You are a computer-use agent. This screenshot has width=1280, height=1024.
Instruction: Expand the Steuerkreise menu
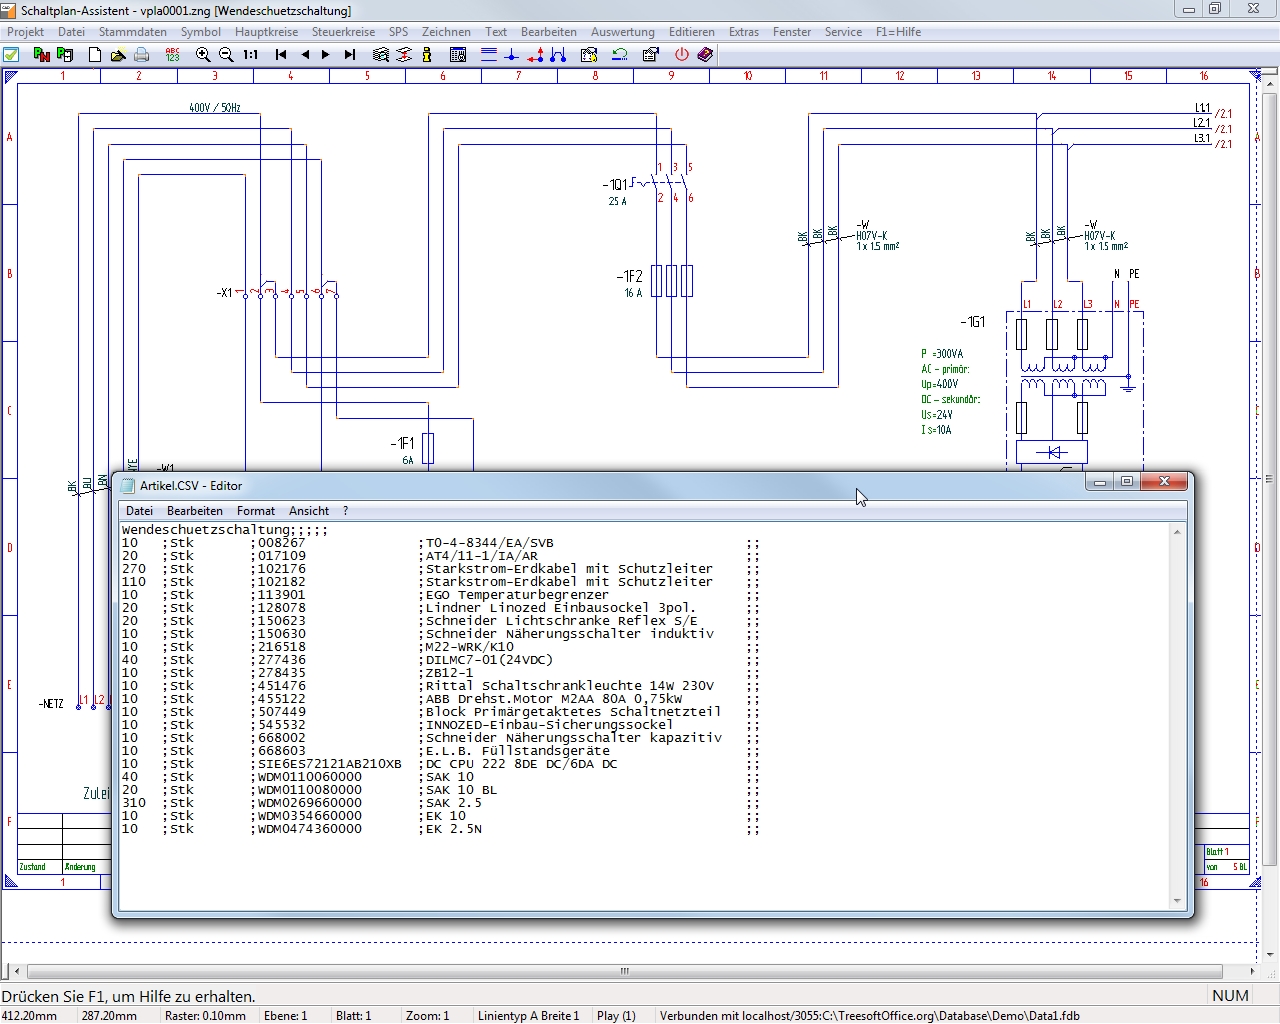pos(343,32)
